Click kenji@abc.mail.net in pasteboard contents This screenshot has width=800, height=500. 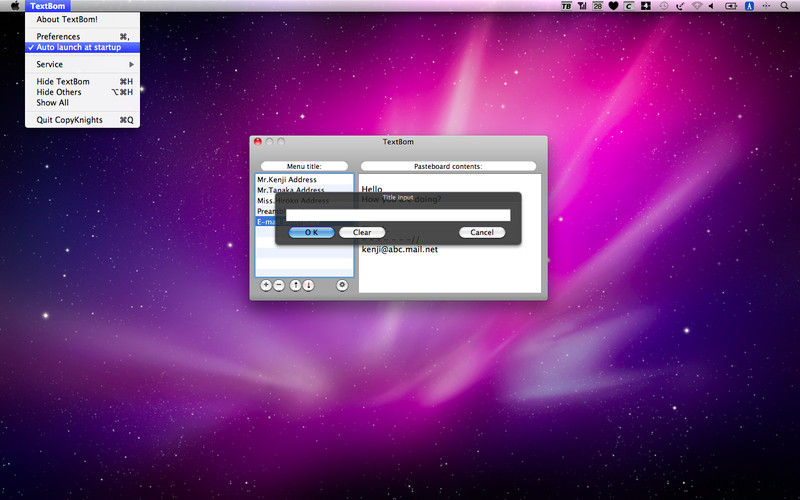coord(399,249)
